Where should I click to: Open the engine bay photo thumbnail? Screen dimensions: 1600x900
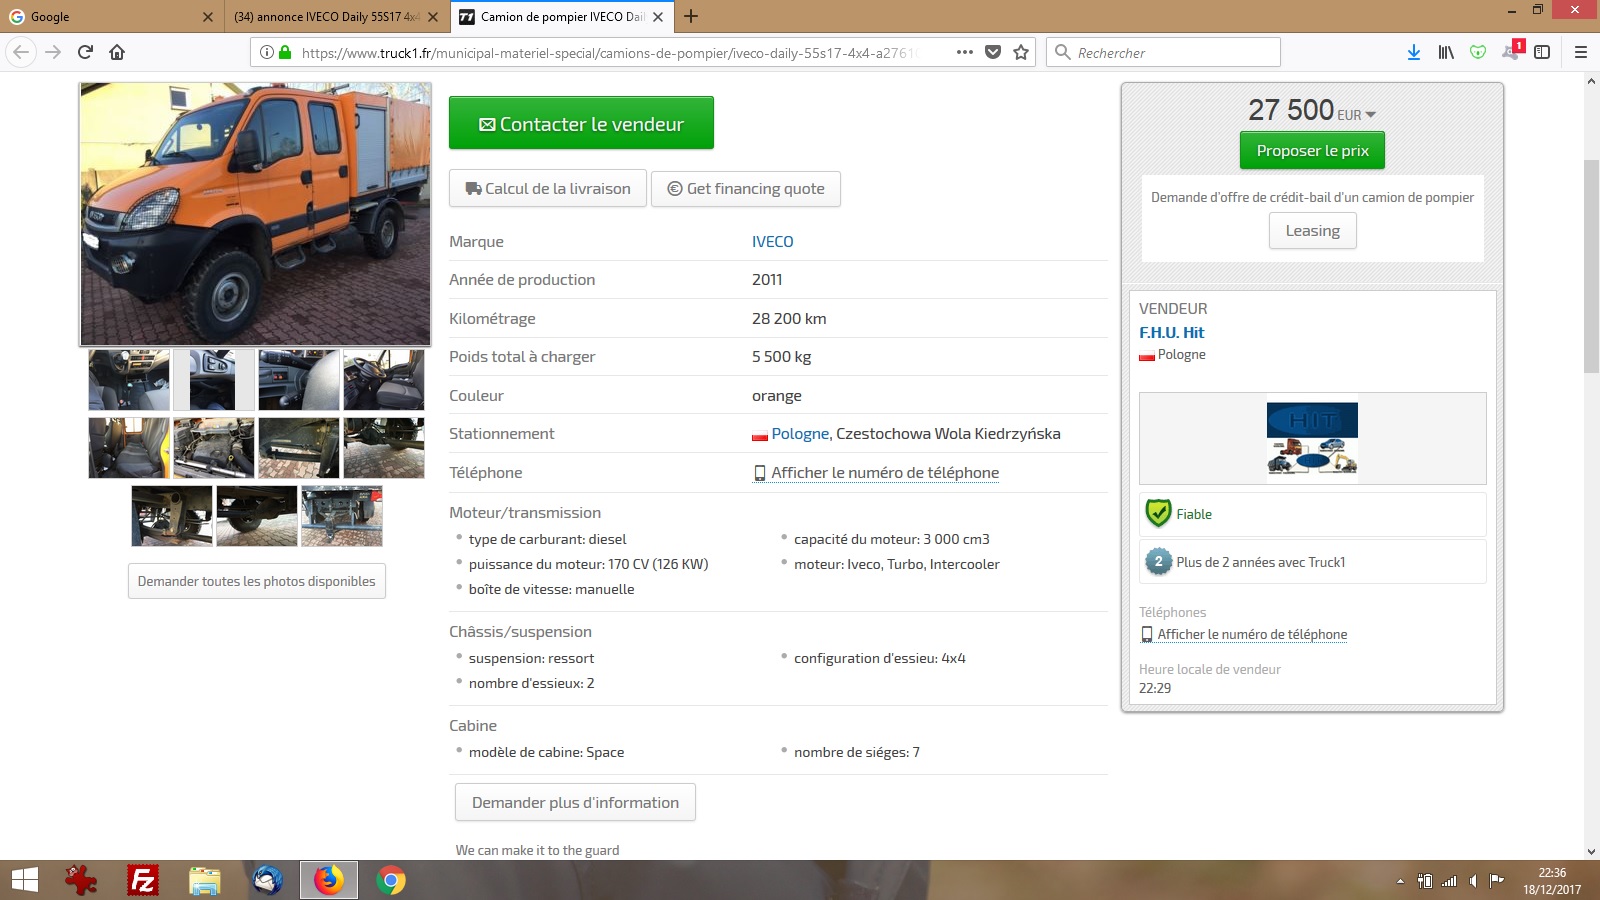coord(214,448)
